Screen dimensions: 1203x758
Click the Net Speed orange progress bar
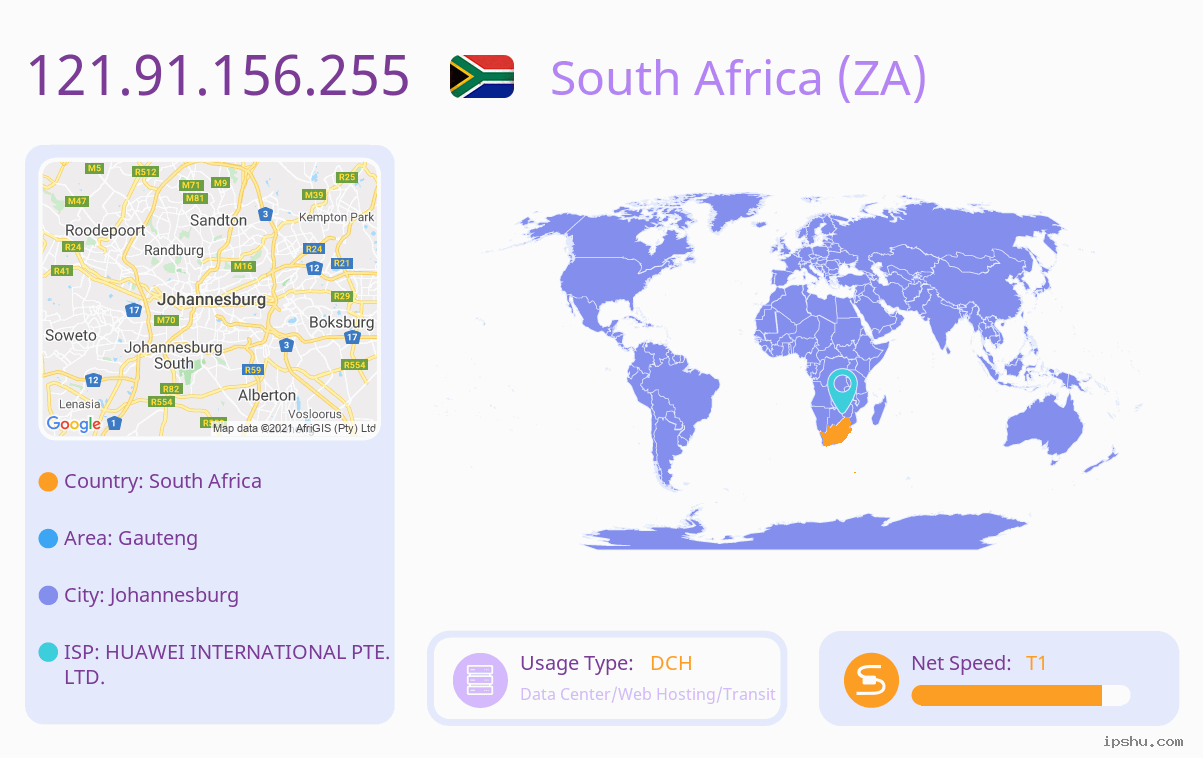(x=1021, y=695)
